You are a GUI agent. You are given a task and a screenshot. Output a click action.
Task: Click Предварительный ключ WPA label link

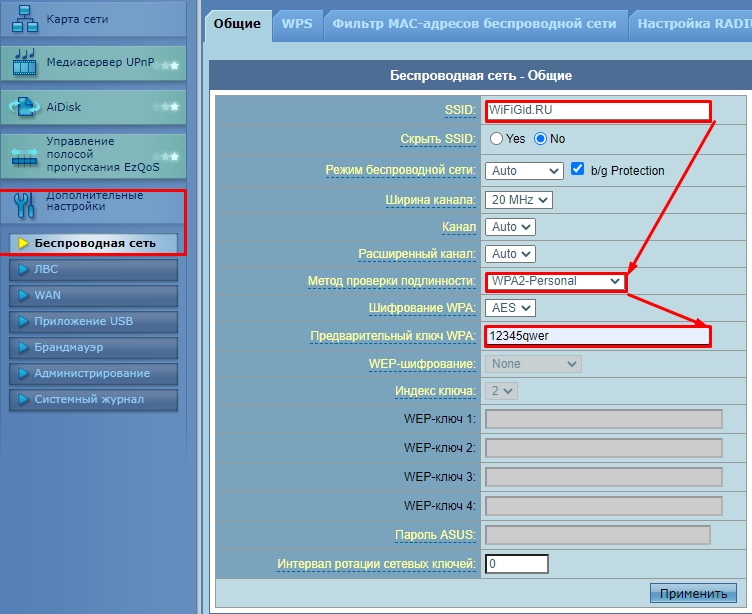pos(393,336)
